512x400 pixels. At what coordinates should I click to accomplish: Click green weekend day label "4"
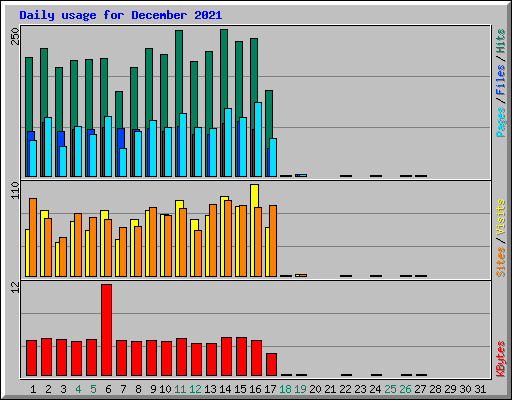[78, 389]
